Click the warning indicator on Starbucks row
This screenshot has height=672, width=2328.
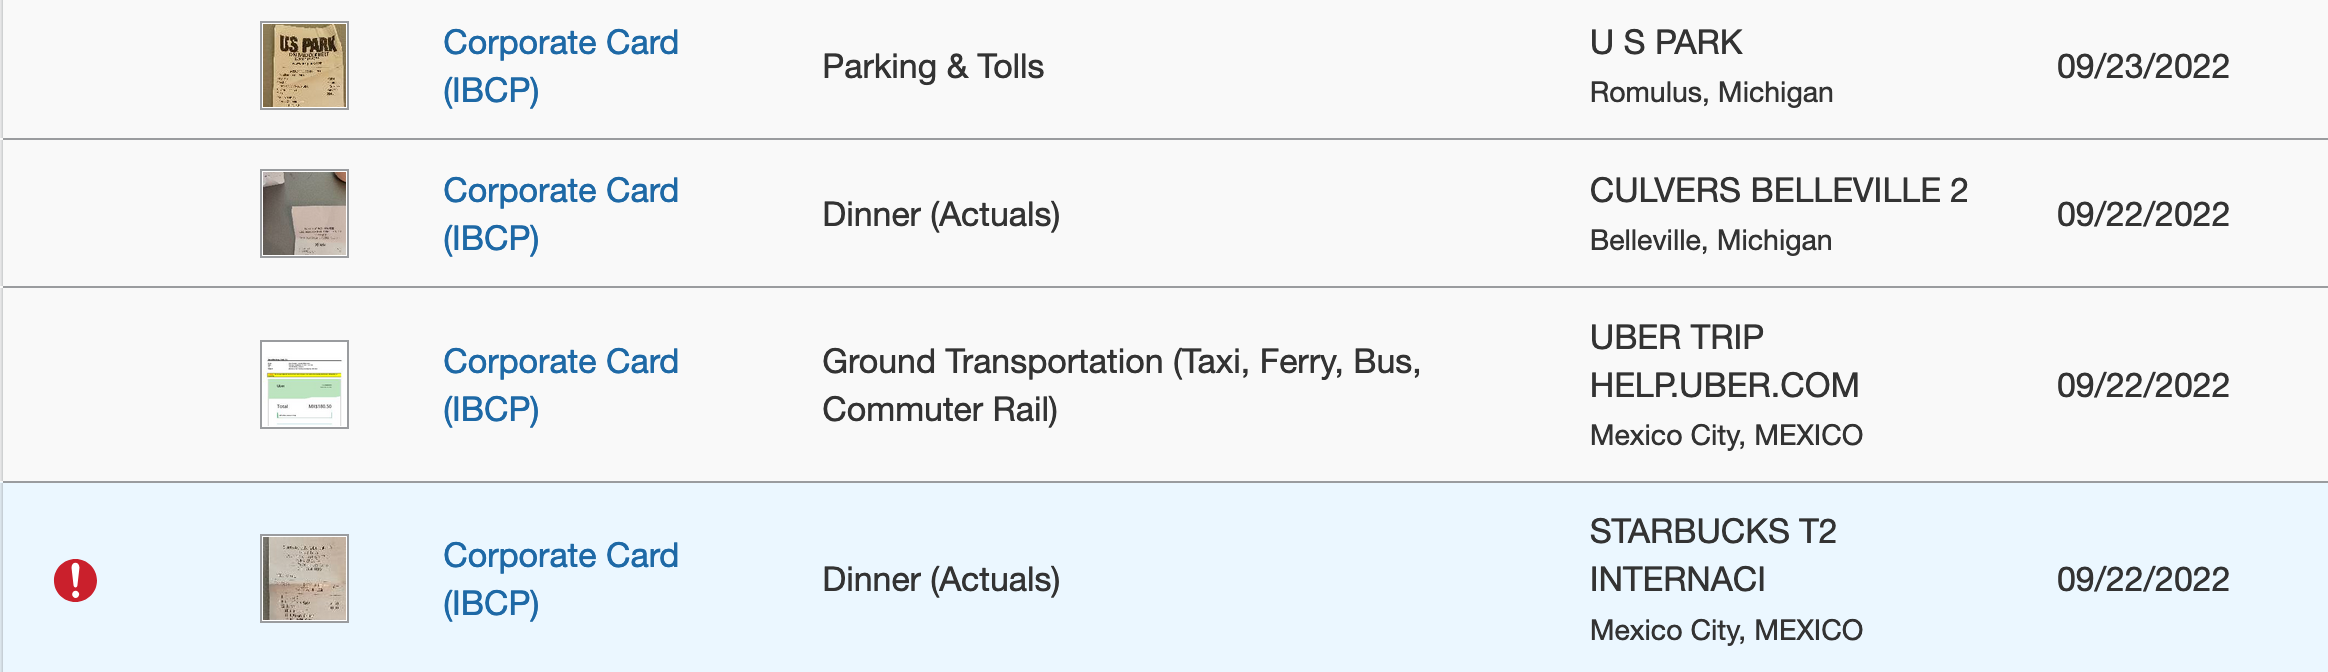[x=74, y=578]
